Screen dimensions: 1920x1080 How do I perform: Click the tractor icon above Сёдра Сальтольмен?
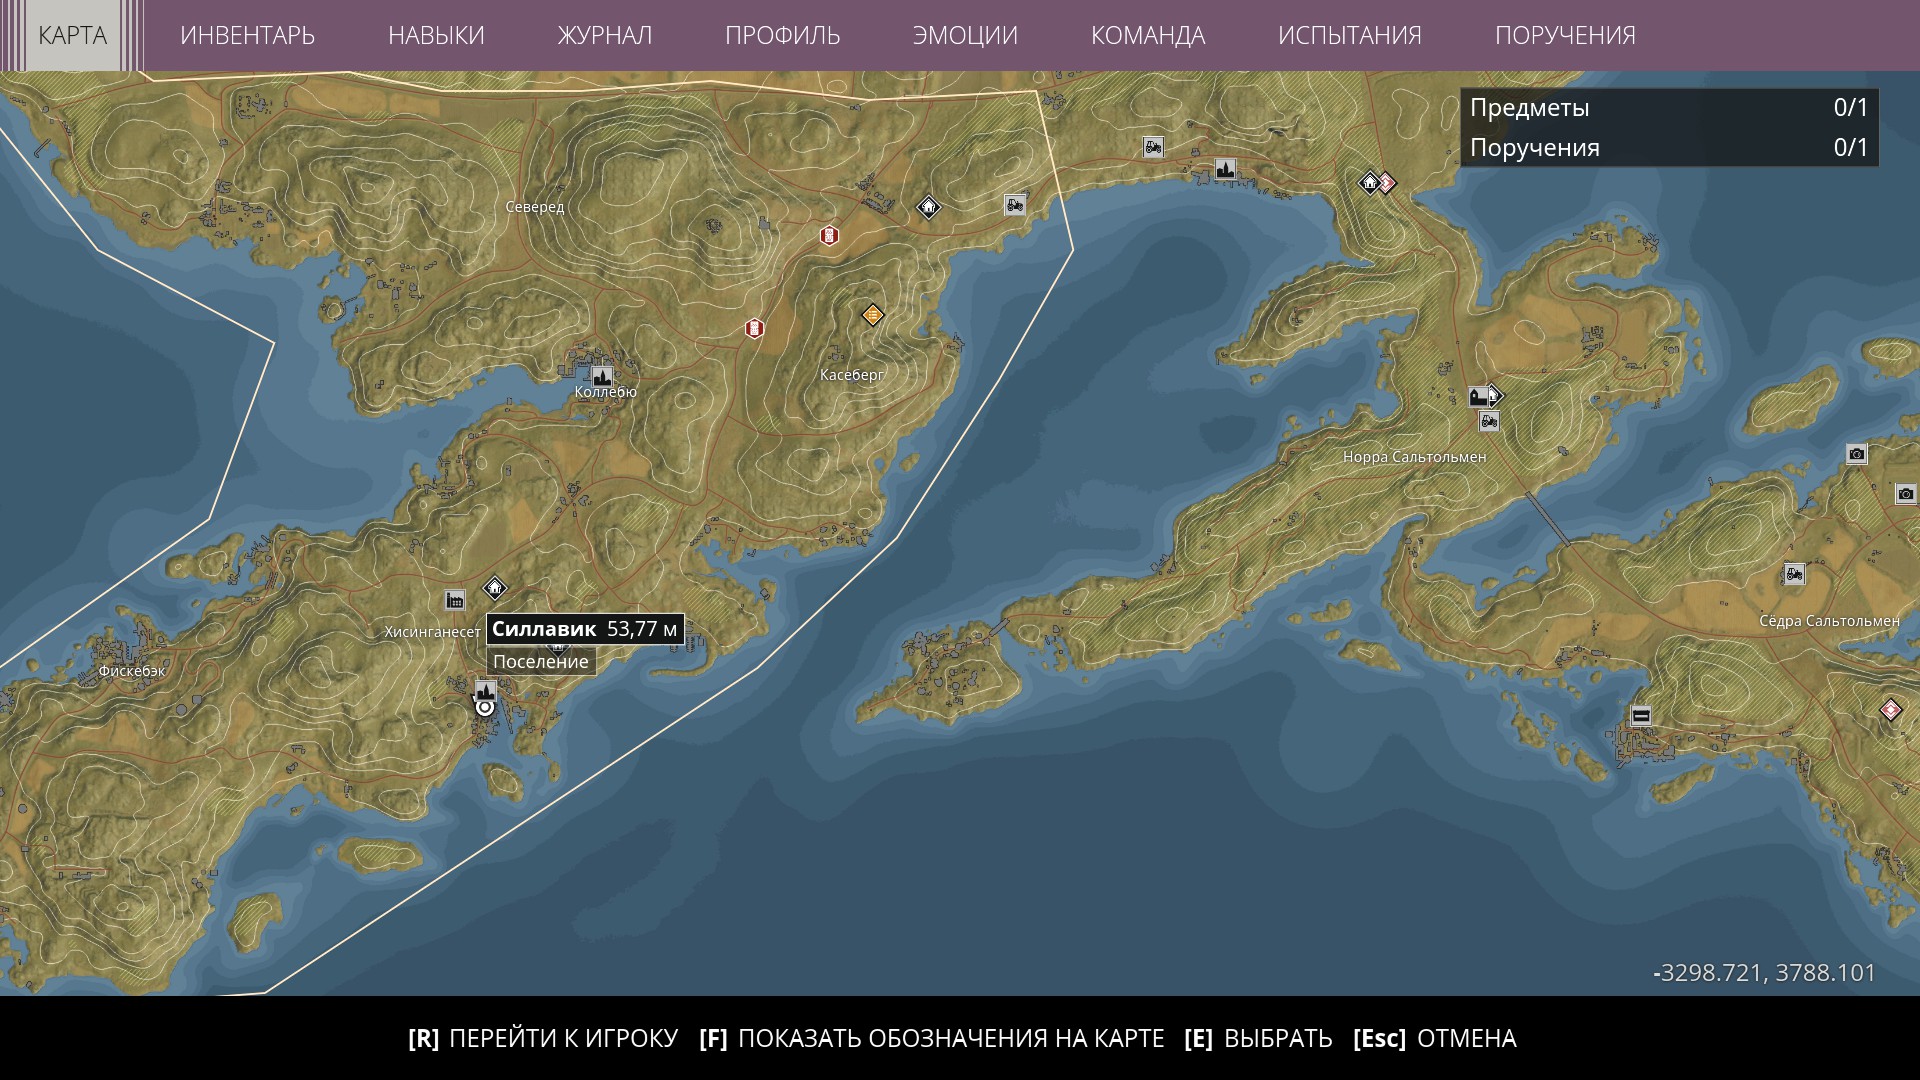[1794, 574]
